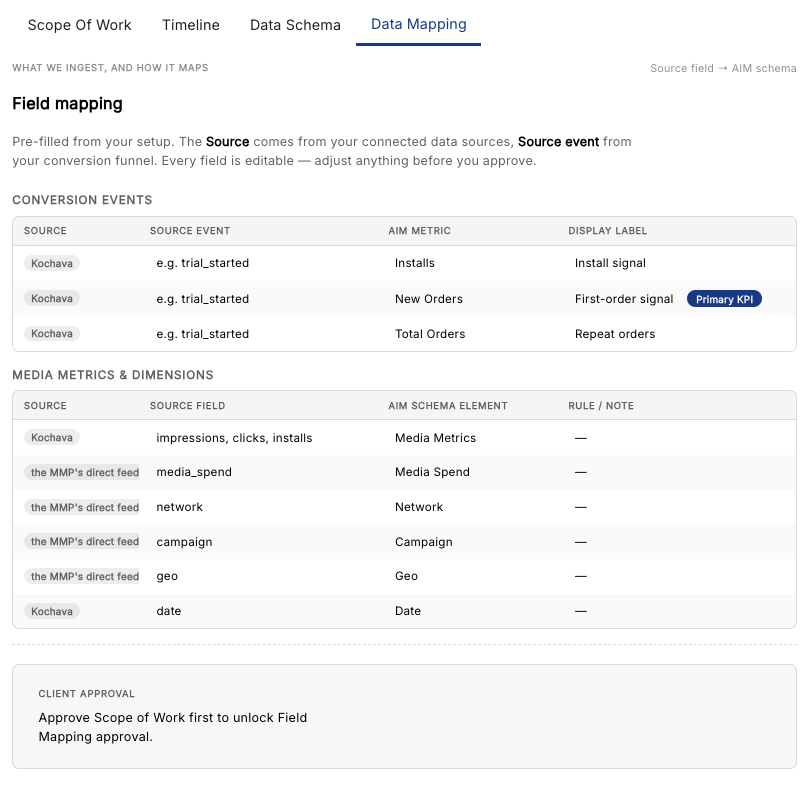Click the MMP's direct feed tag for network
Image resolution: width=811 pixels, height=788 pixels.
tap(82, 507)
